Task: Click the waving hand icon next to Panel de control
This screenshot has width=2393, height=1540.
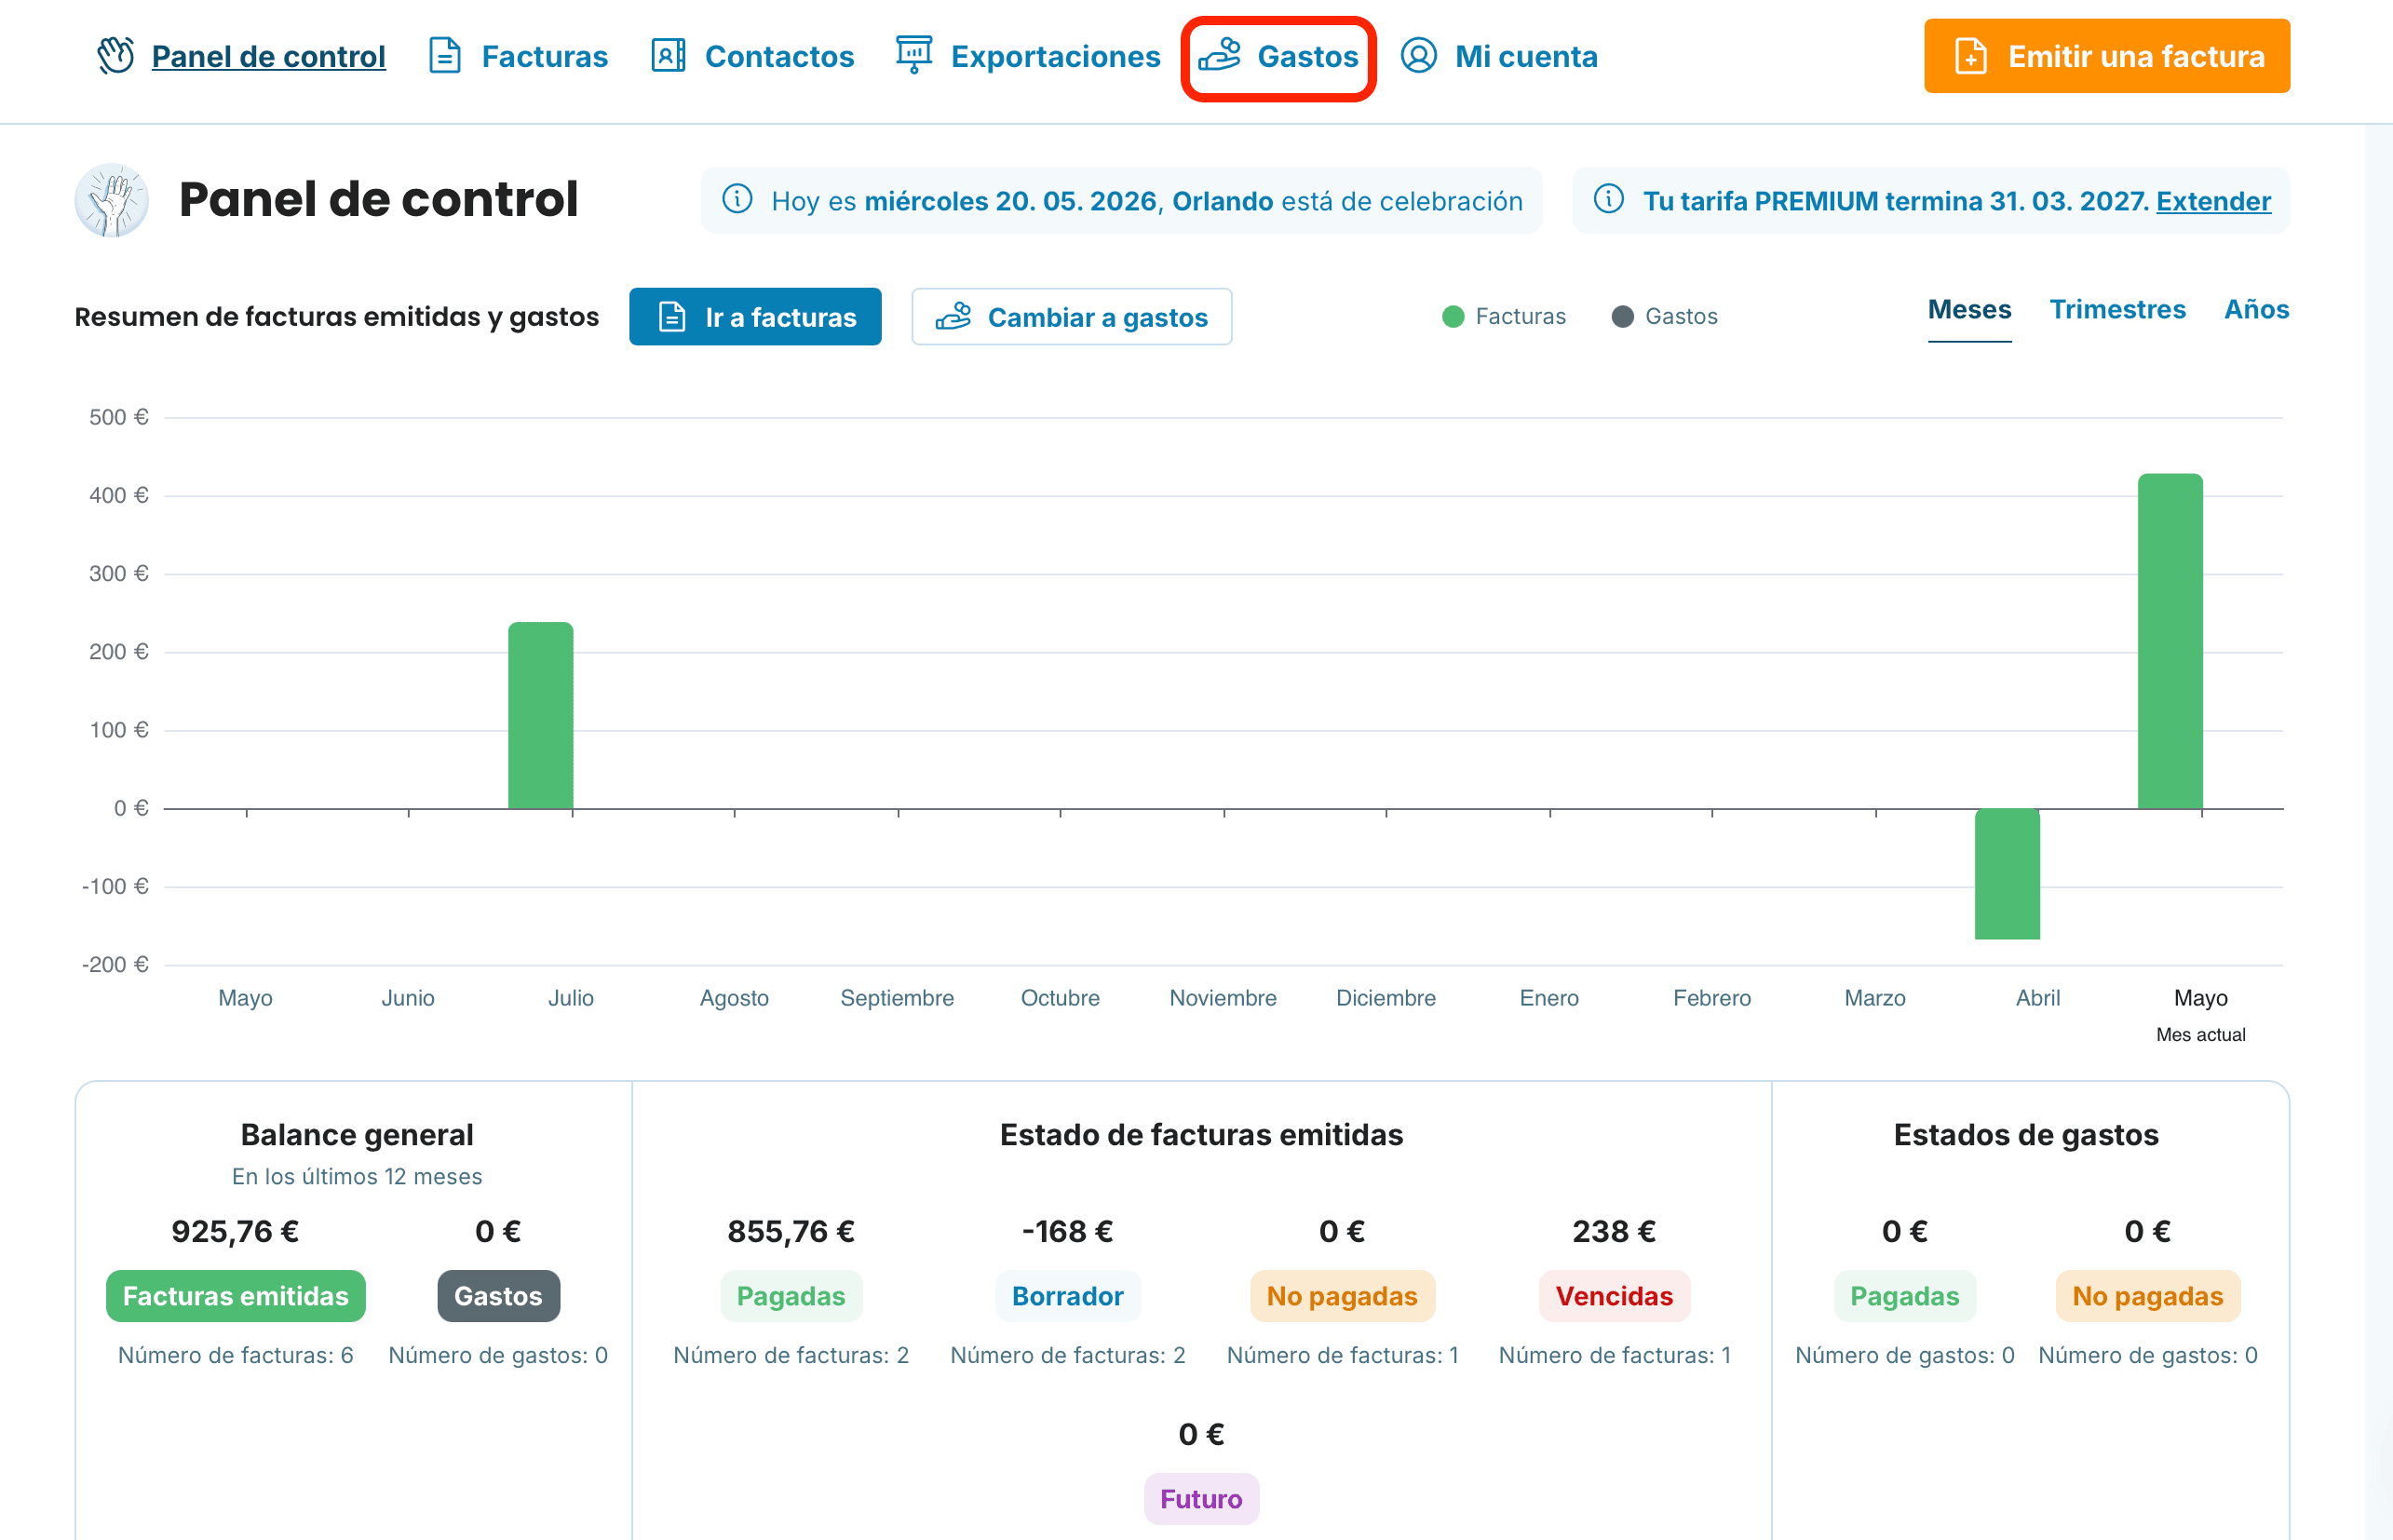Action: [115, 56]
